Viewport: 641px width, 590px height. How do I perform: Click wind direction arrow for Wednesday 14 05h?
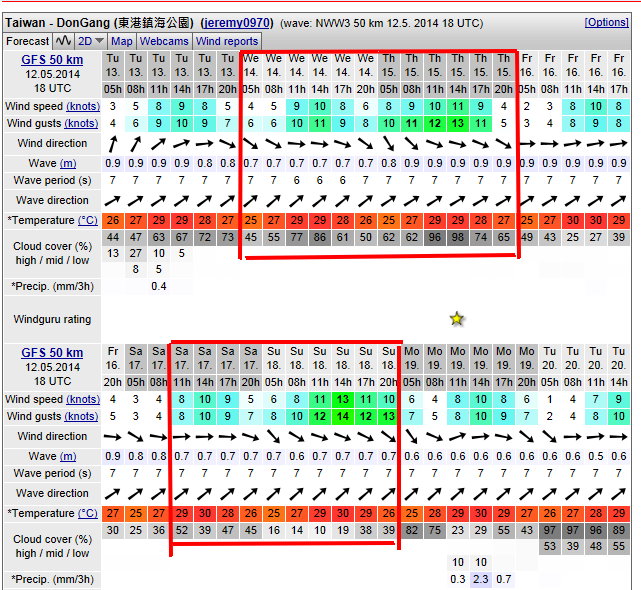[251, 144]
